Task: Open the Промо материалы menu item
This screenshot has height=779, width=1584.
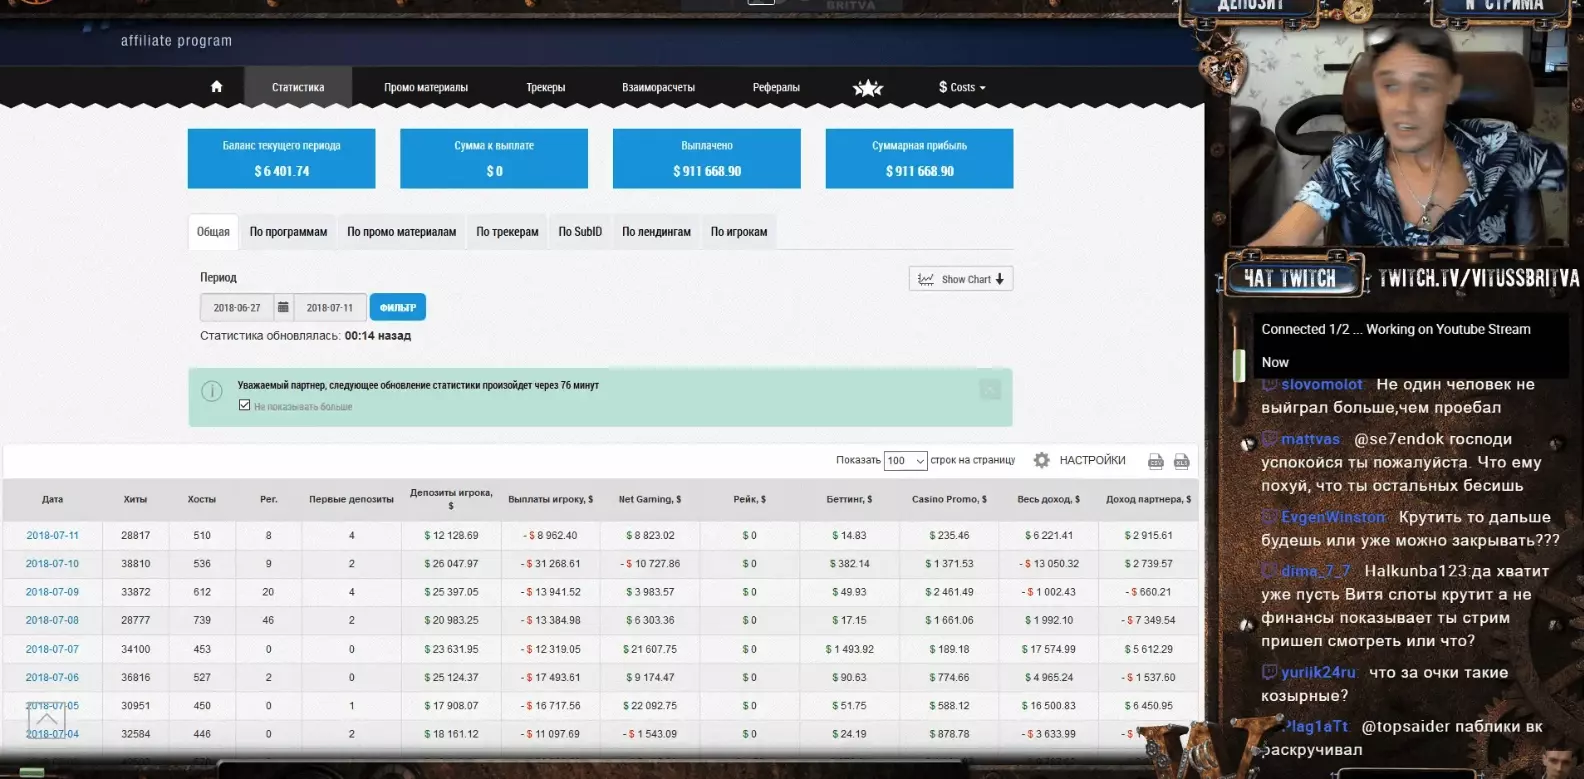Action: [425, 87]
